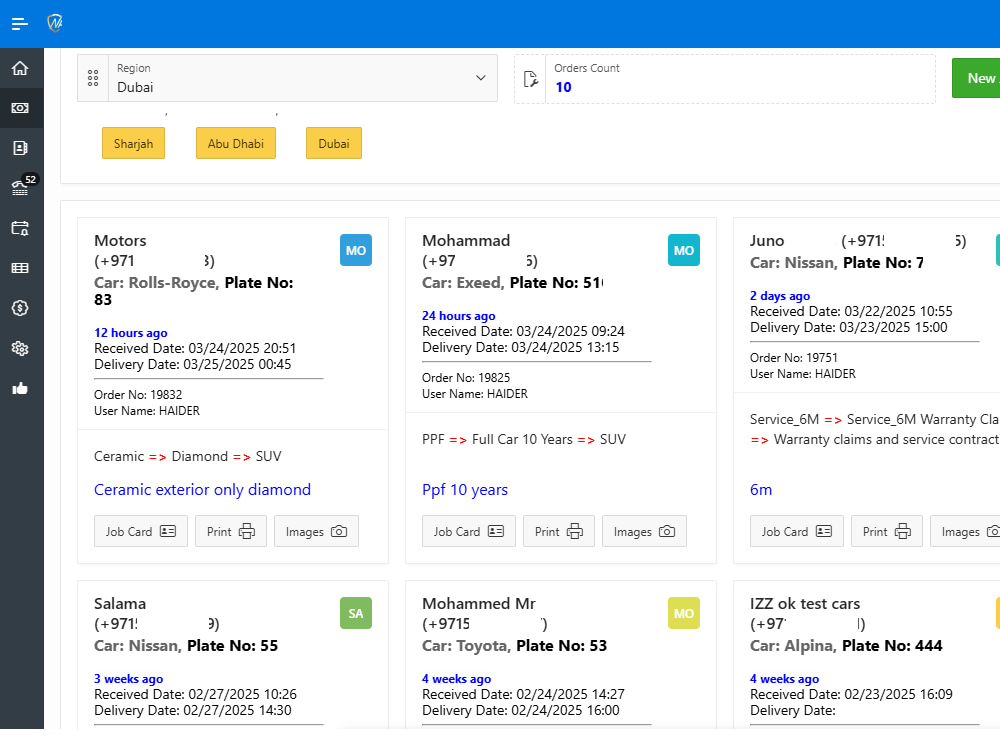
Task: Click '2 days ago' on Juno card
Action: coord(780,296)
